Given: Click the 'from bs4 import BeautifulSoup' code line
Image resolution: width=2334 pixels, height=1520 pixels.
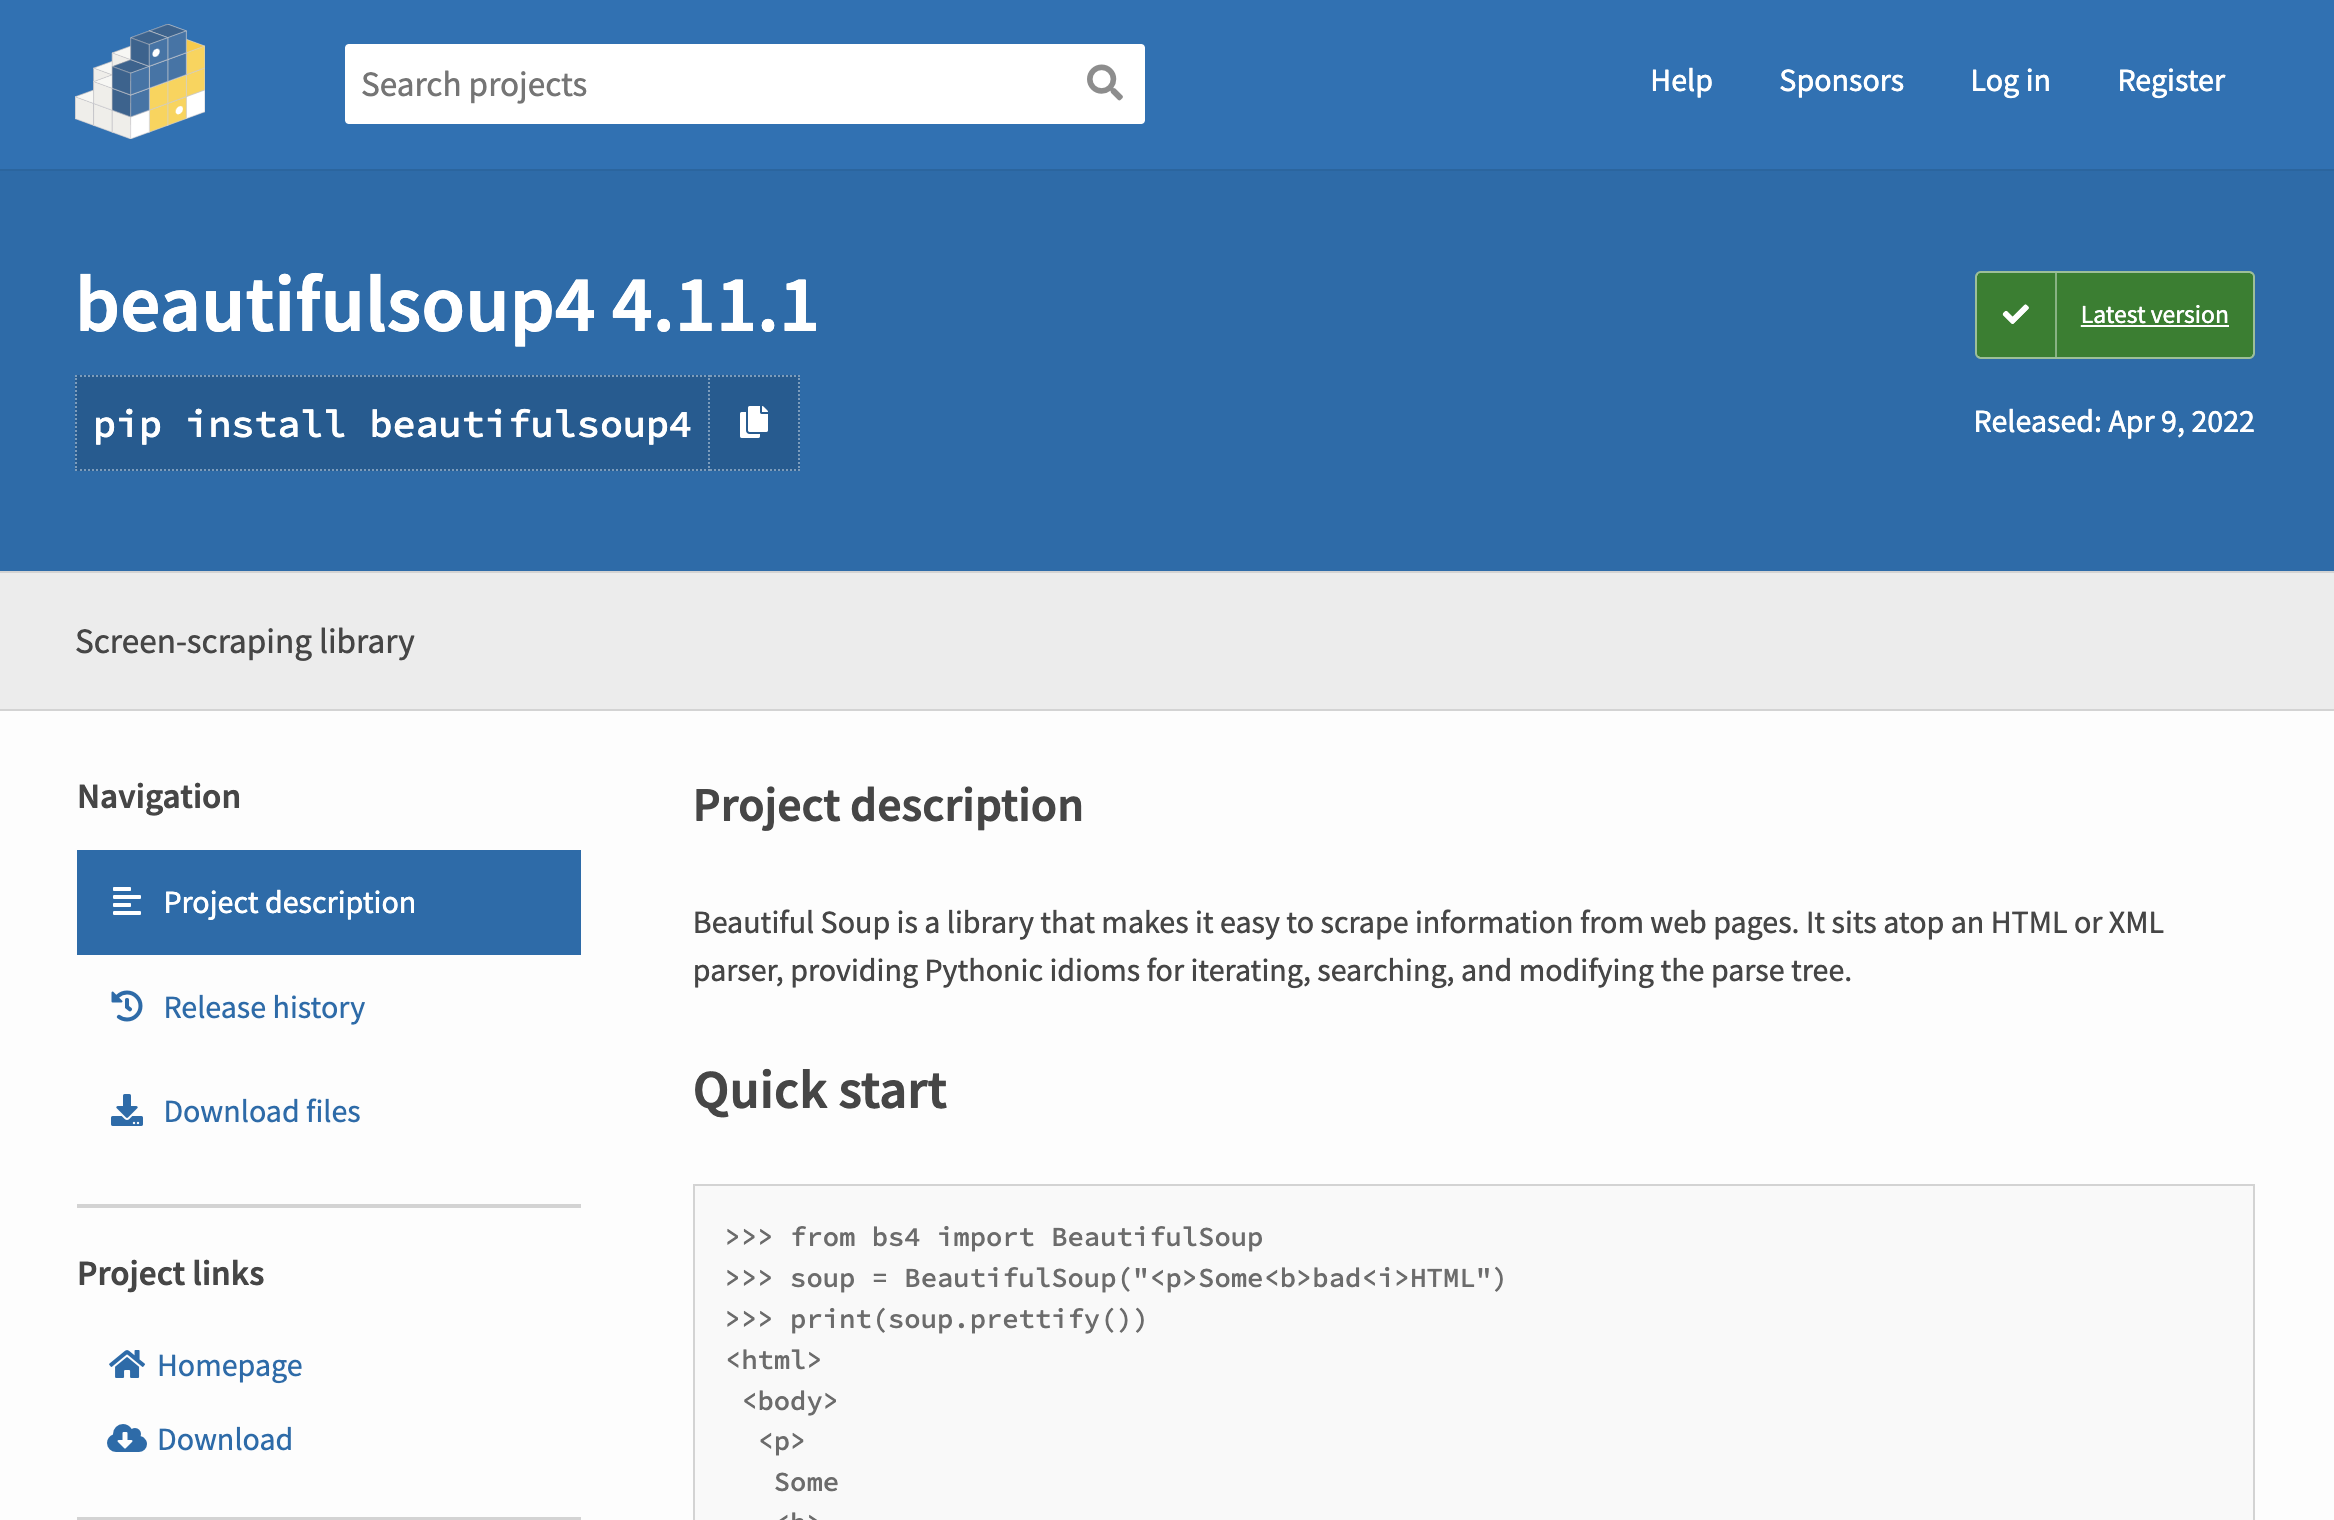Looking at the screenshot, I should click(x=994, y=1237).
